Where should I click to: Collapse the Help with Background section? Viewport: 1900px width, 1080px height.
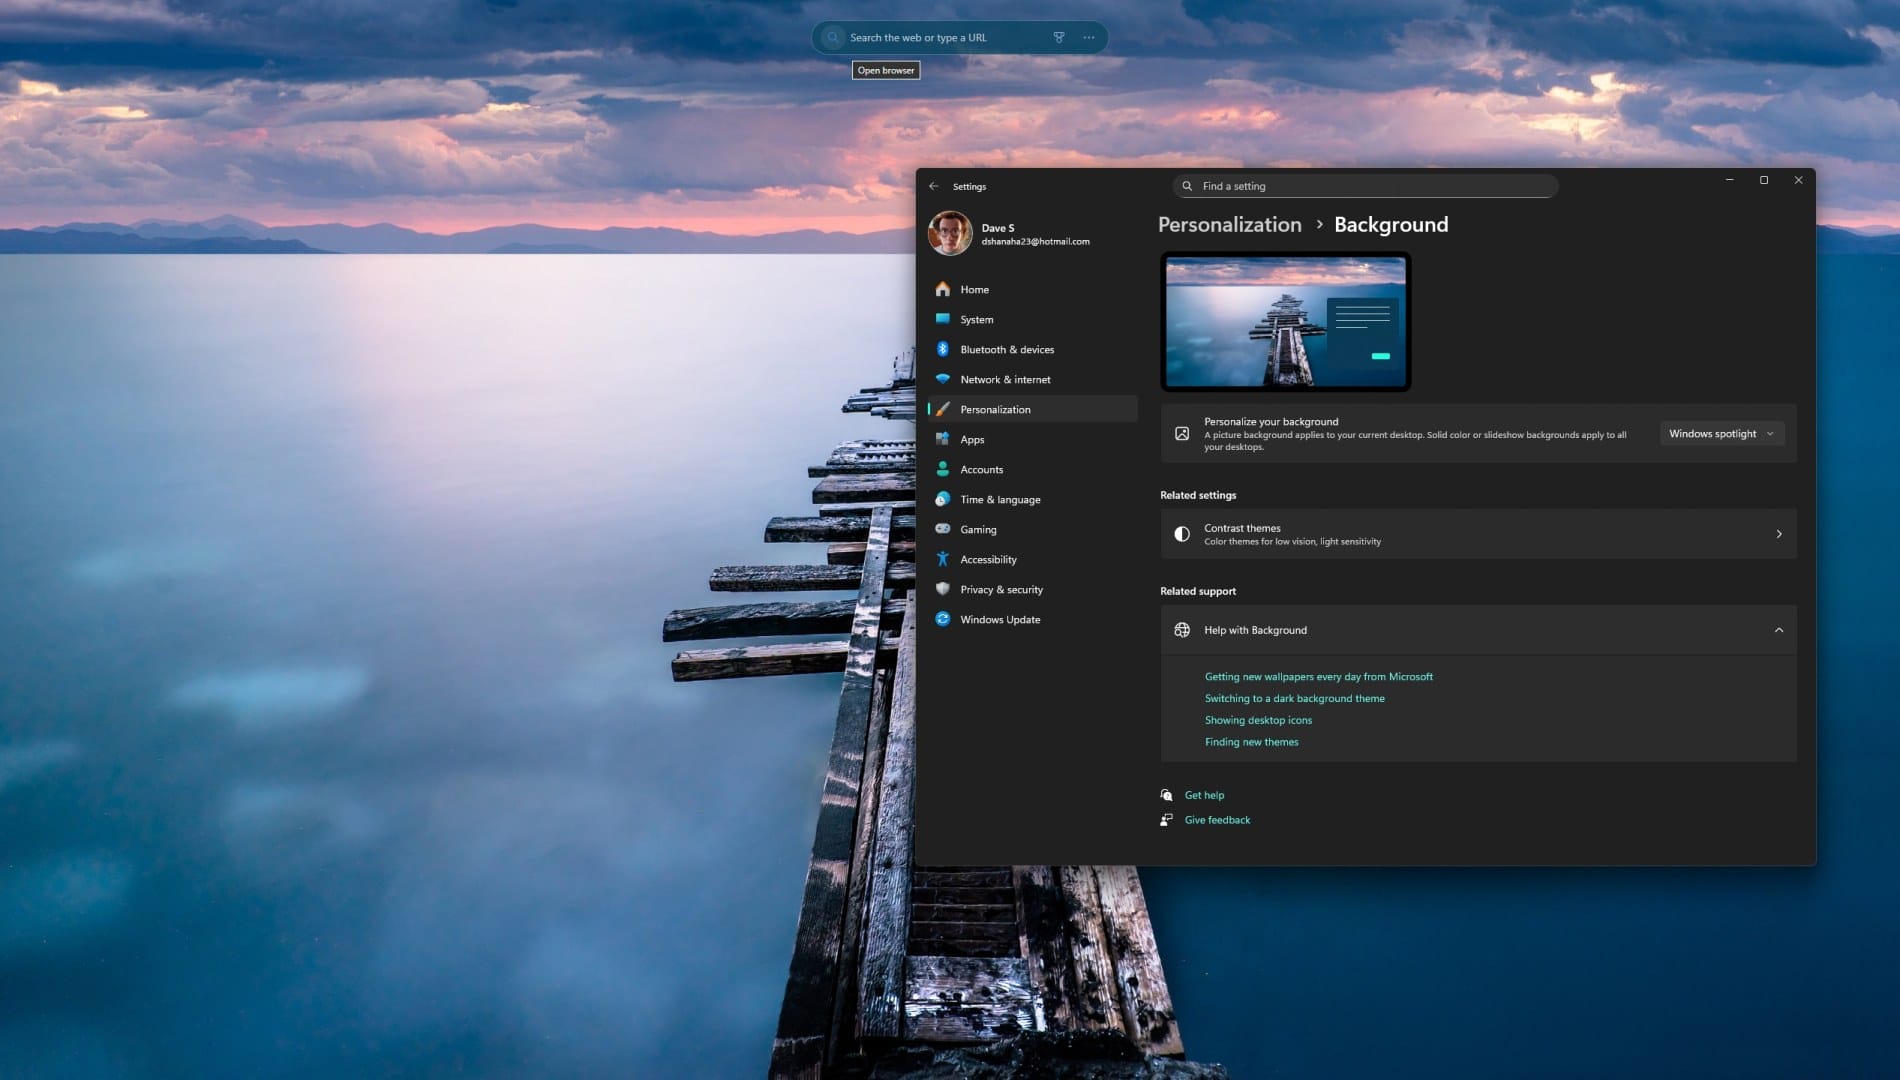click(x=1779, y=630)
